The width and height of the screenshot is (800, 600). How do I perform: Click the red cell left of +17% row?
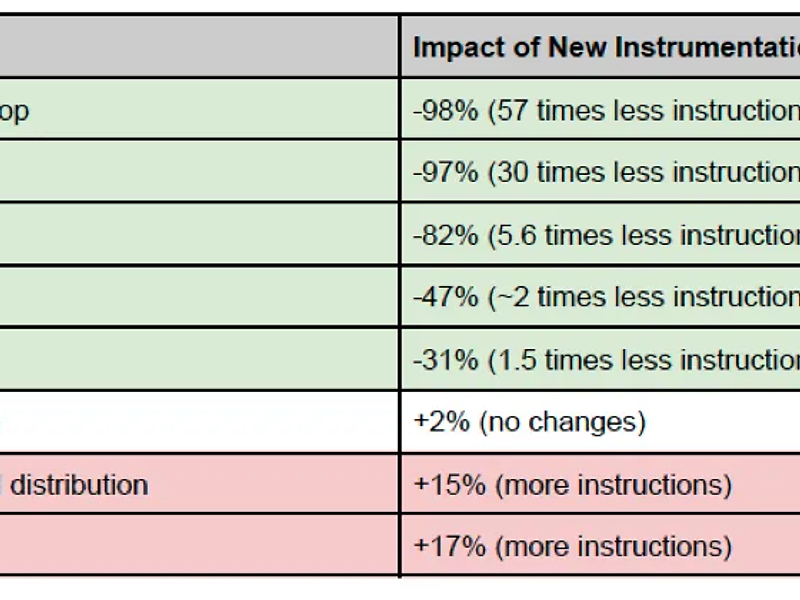(198, 546)
